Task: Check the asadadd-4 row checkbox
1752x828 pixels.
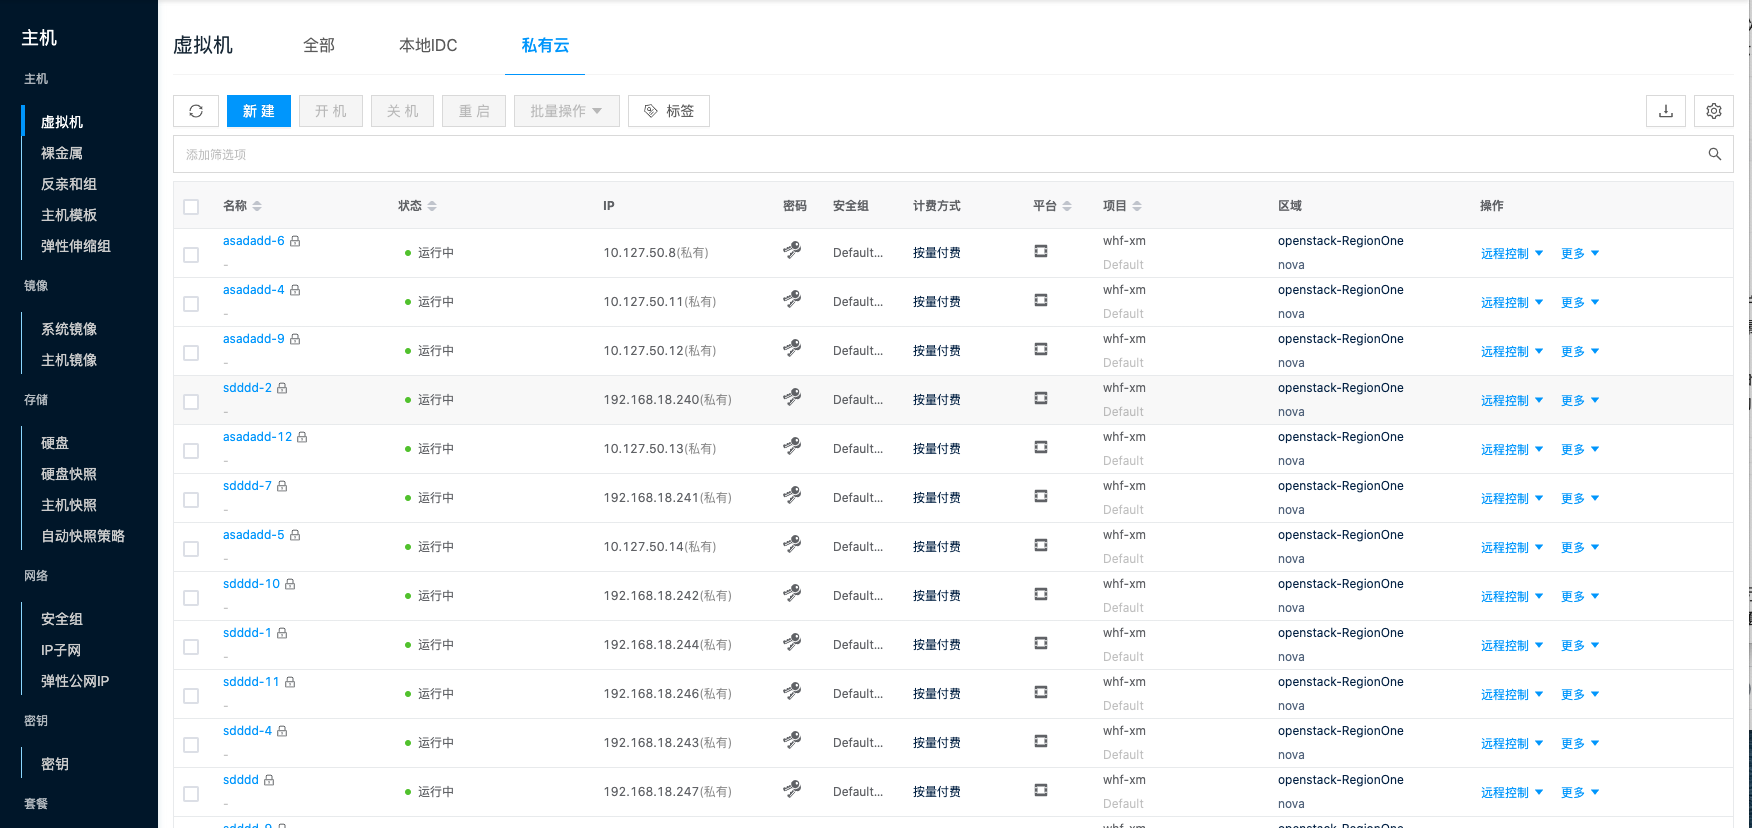Action: 191,304
